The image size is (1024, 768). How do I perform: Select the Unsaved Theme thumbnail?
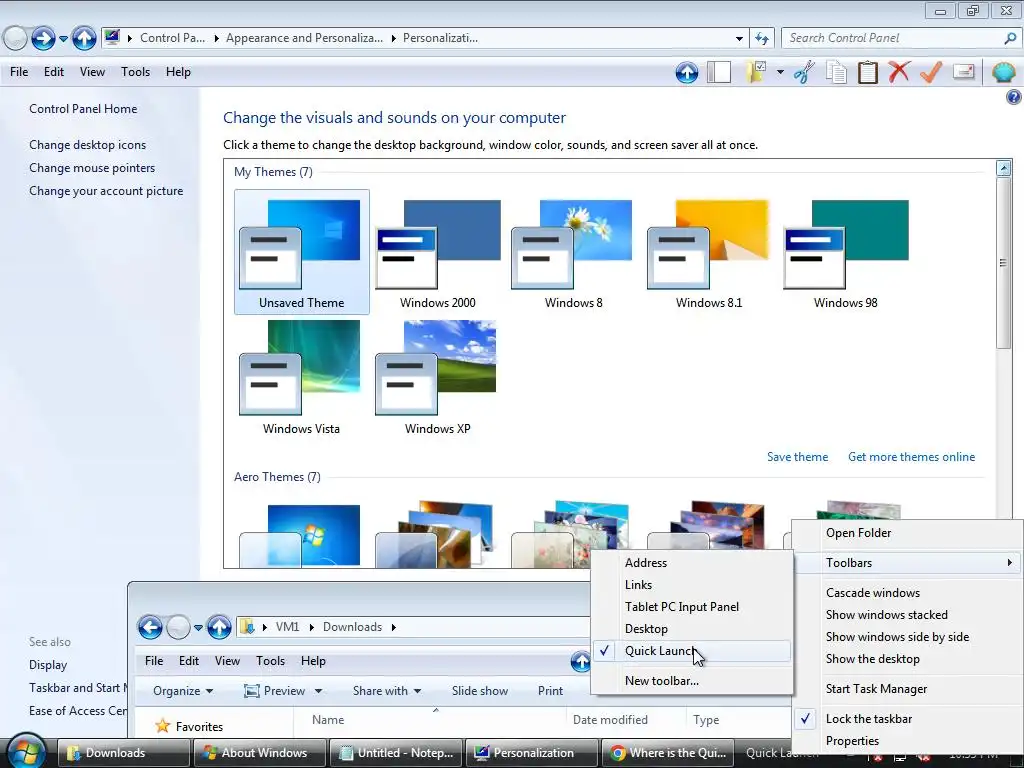[302, 252]
